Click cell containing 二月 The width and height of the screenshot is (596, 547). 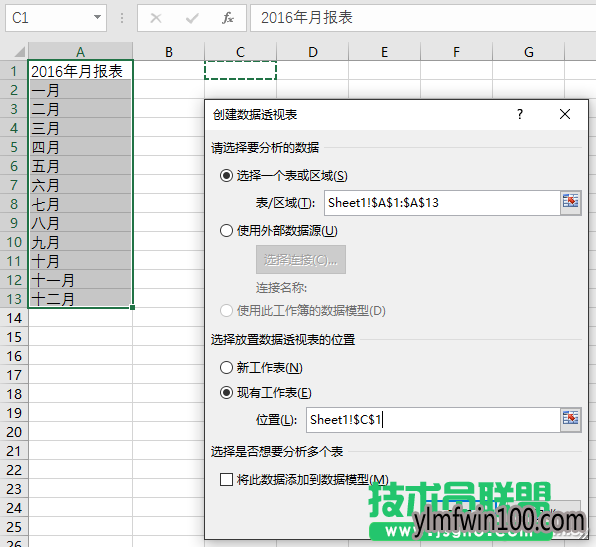click(80, 109)
